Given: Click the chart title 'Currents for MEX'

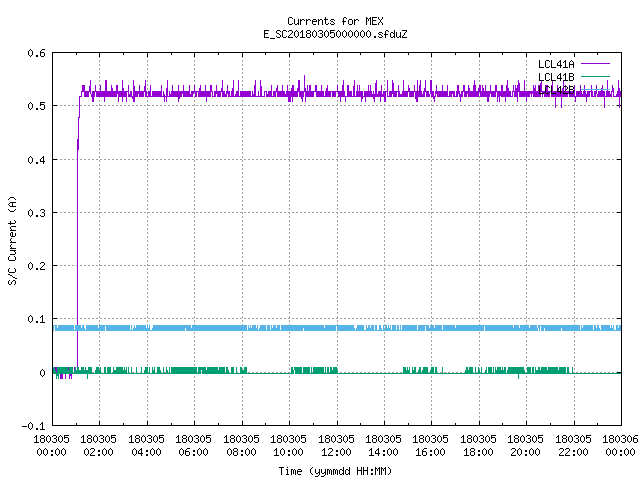Looking at the screenshot, I should coord(335,21).
